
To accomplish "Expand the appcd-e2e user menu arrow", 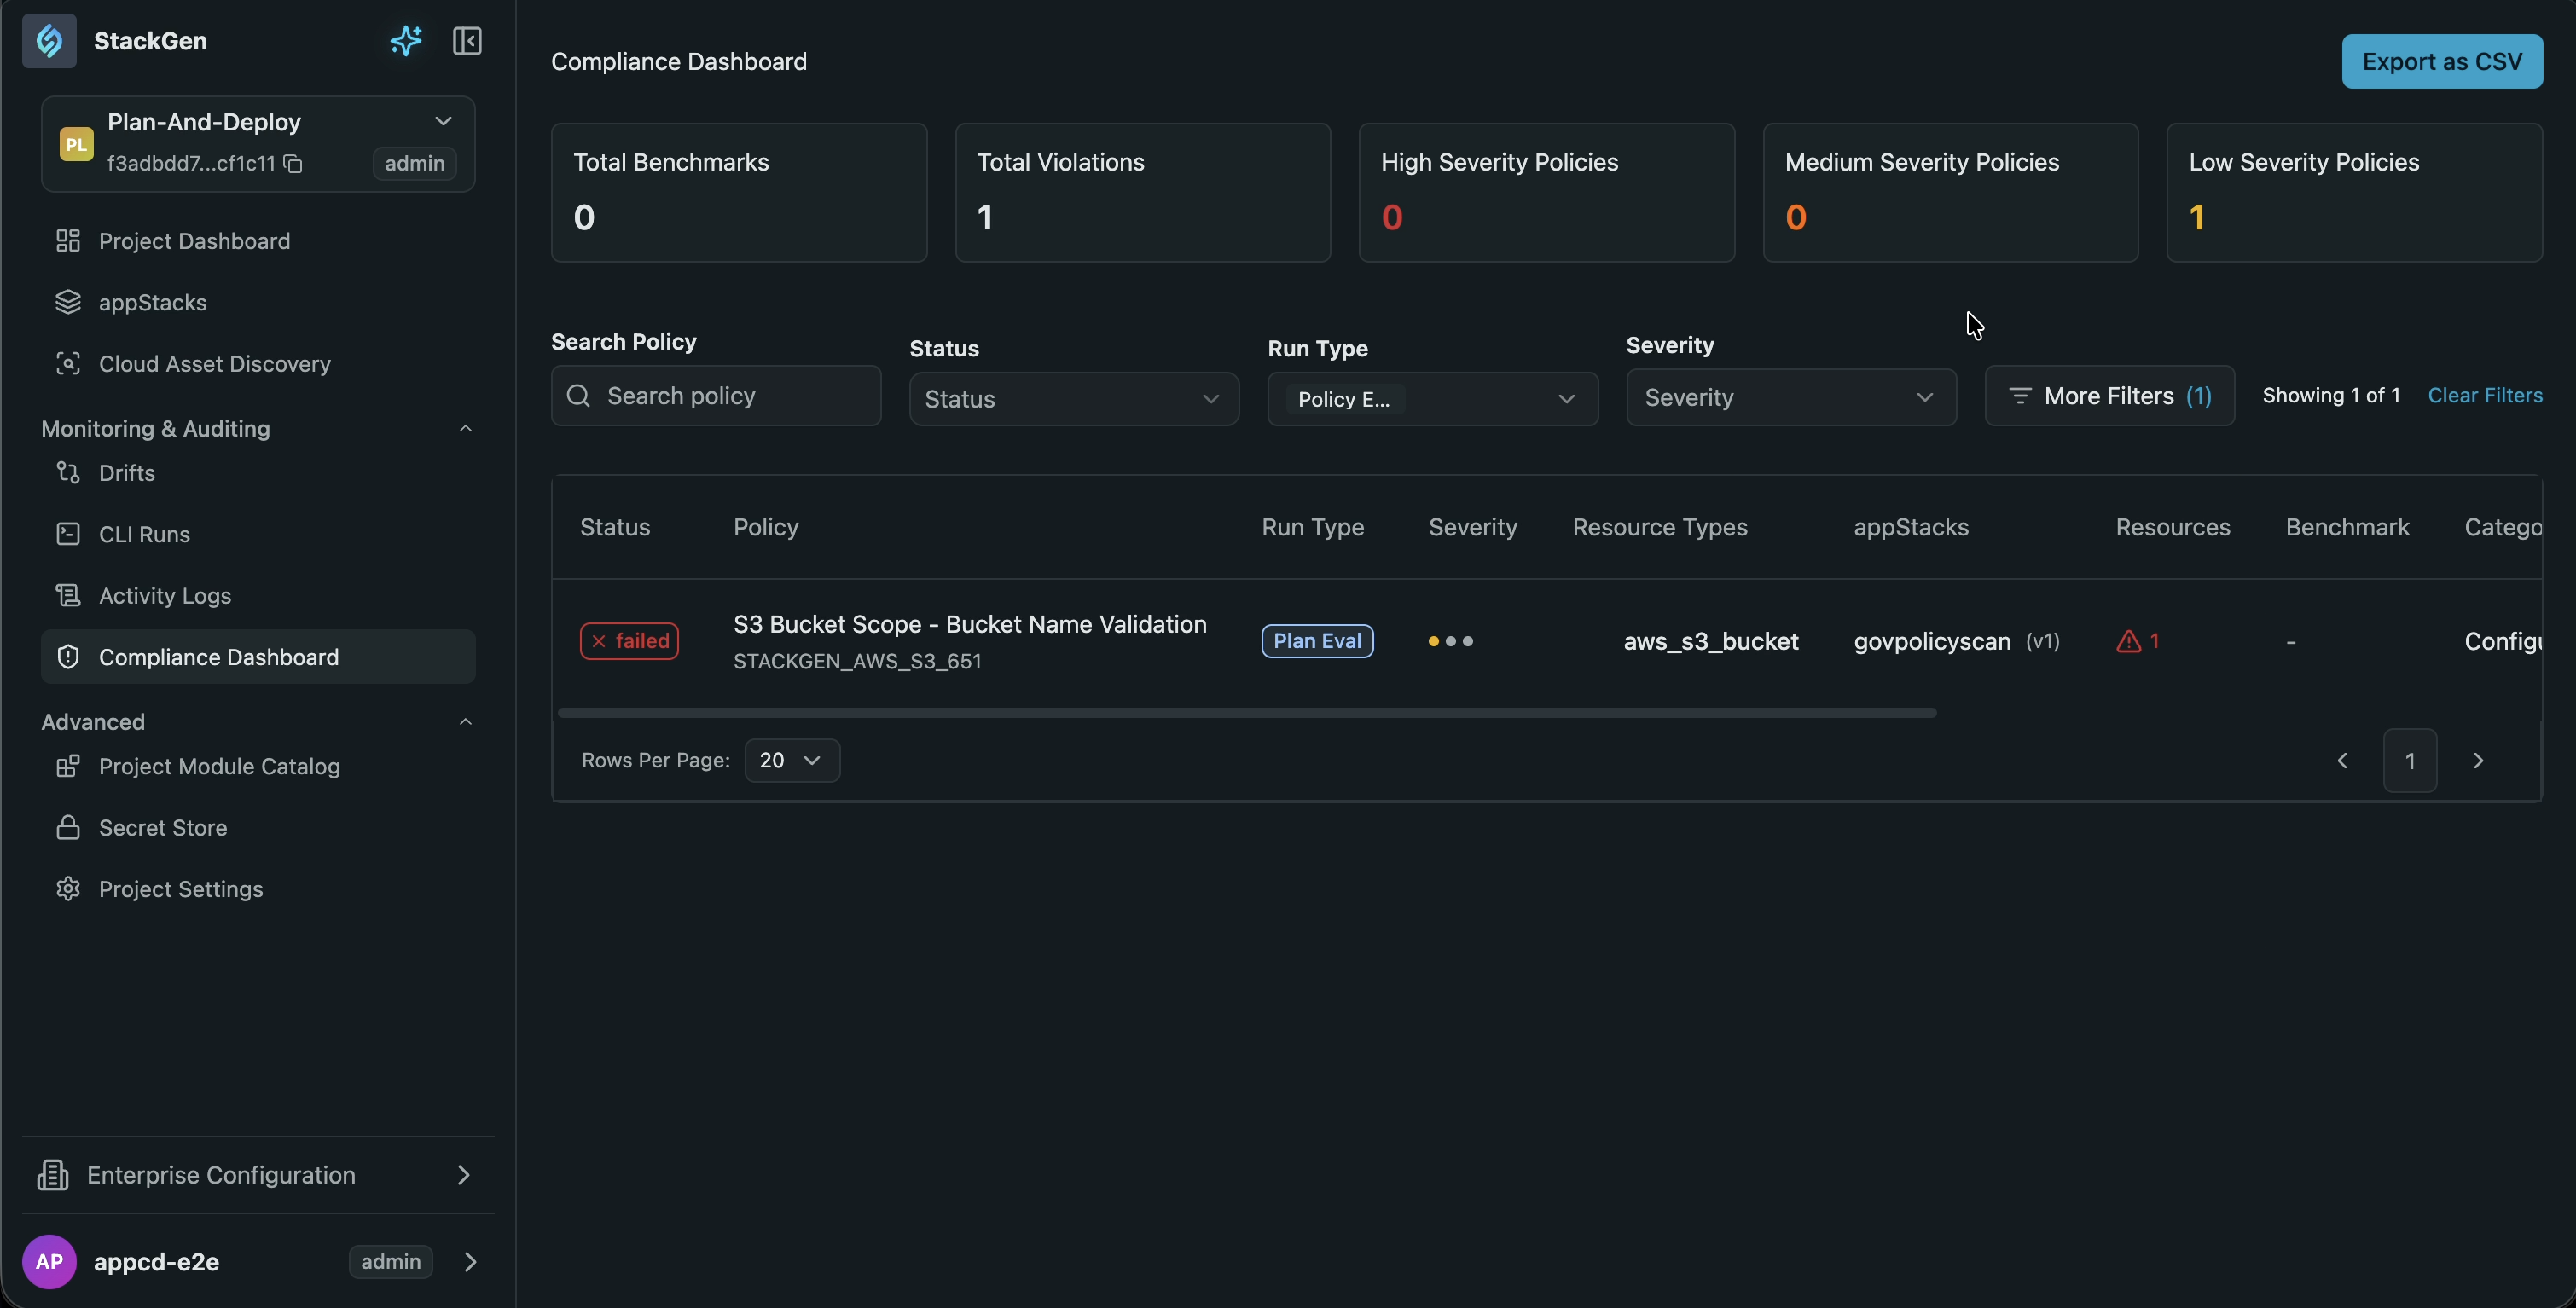I will (470, 1262).
